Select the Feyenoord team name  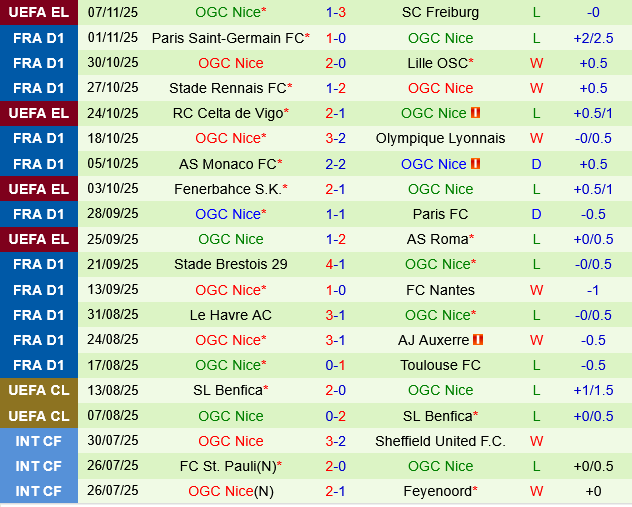click(437, 491)
